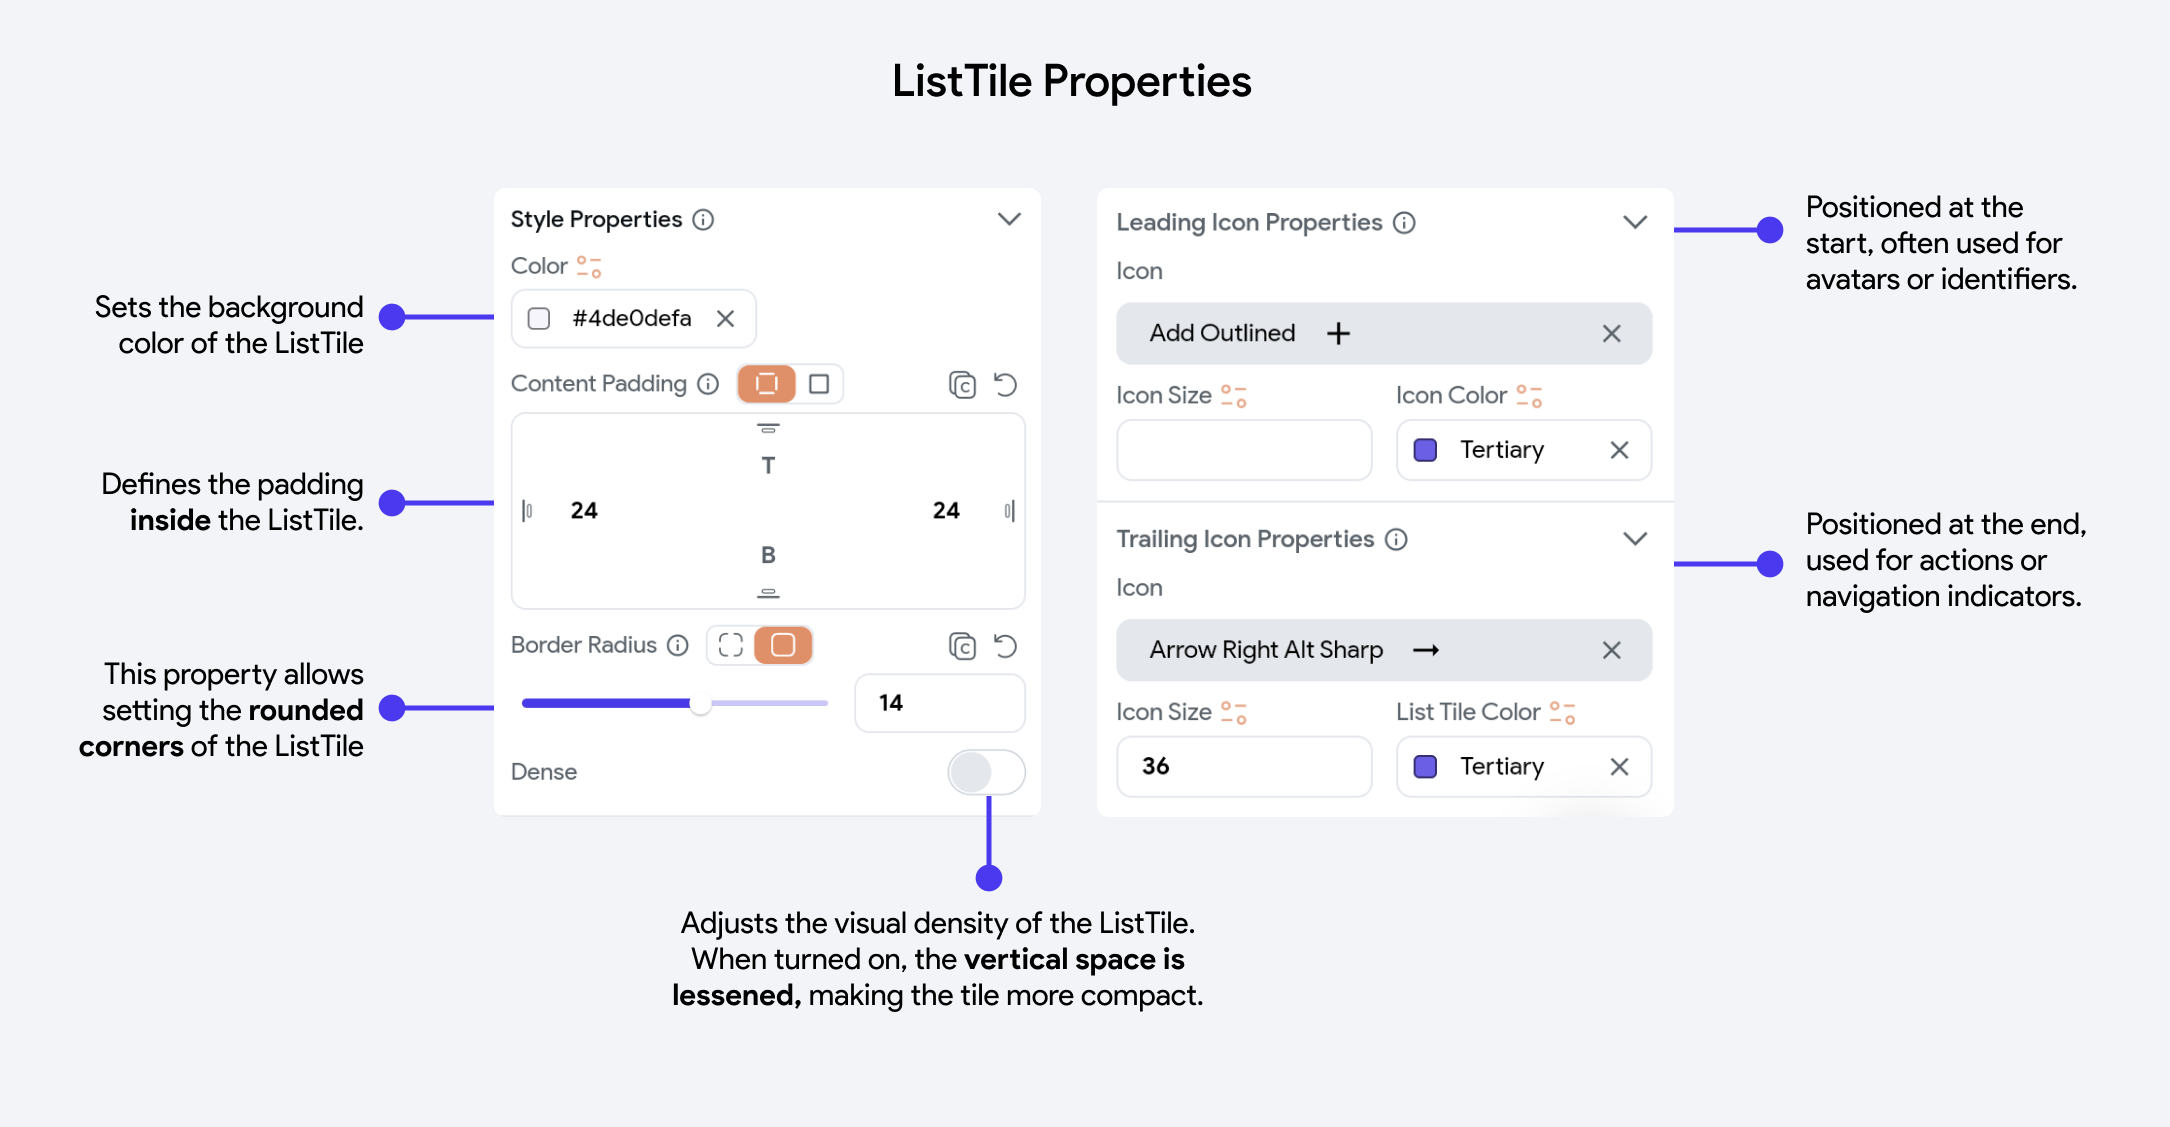This screenshot has width=2170, height=1127.
Task: Open the Color variable settings icon
Action: coord(589,267)
